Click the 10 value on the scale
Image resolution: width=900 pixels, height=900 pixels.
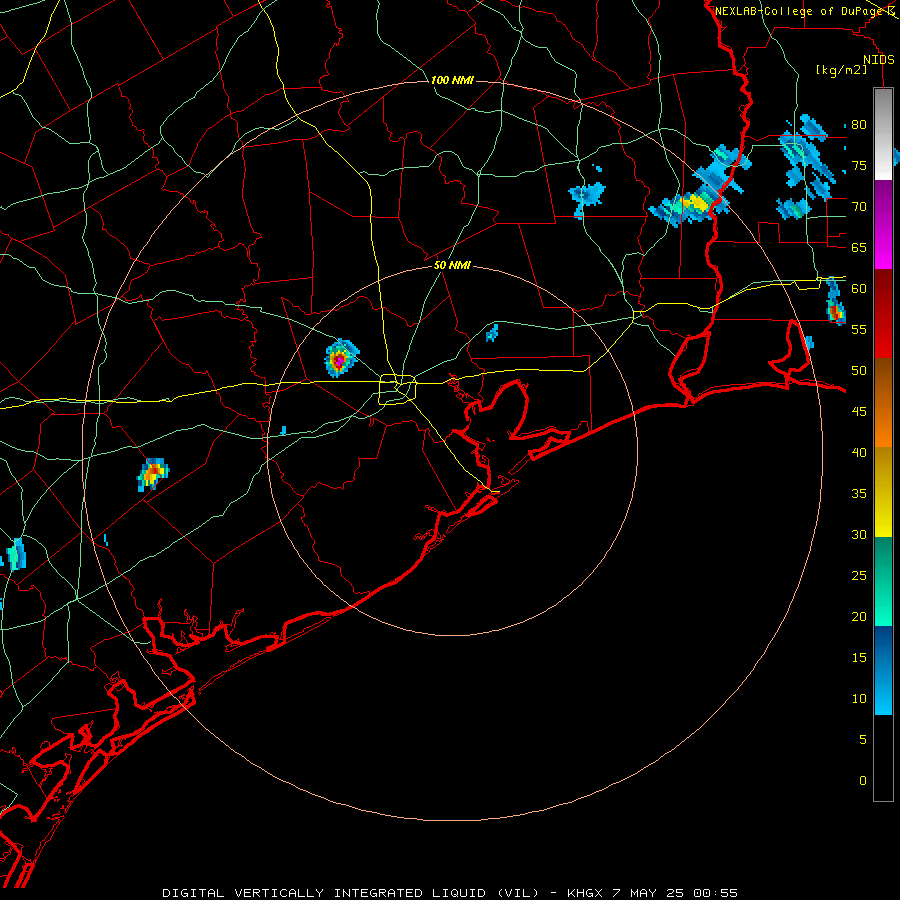point(859,699)
